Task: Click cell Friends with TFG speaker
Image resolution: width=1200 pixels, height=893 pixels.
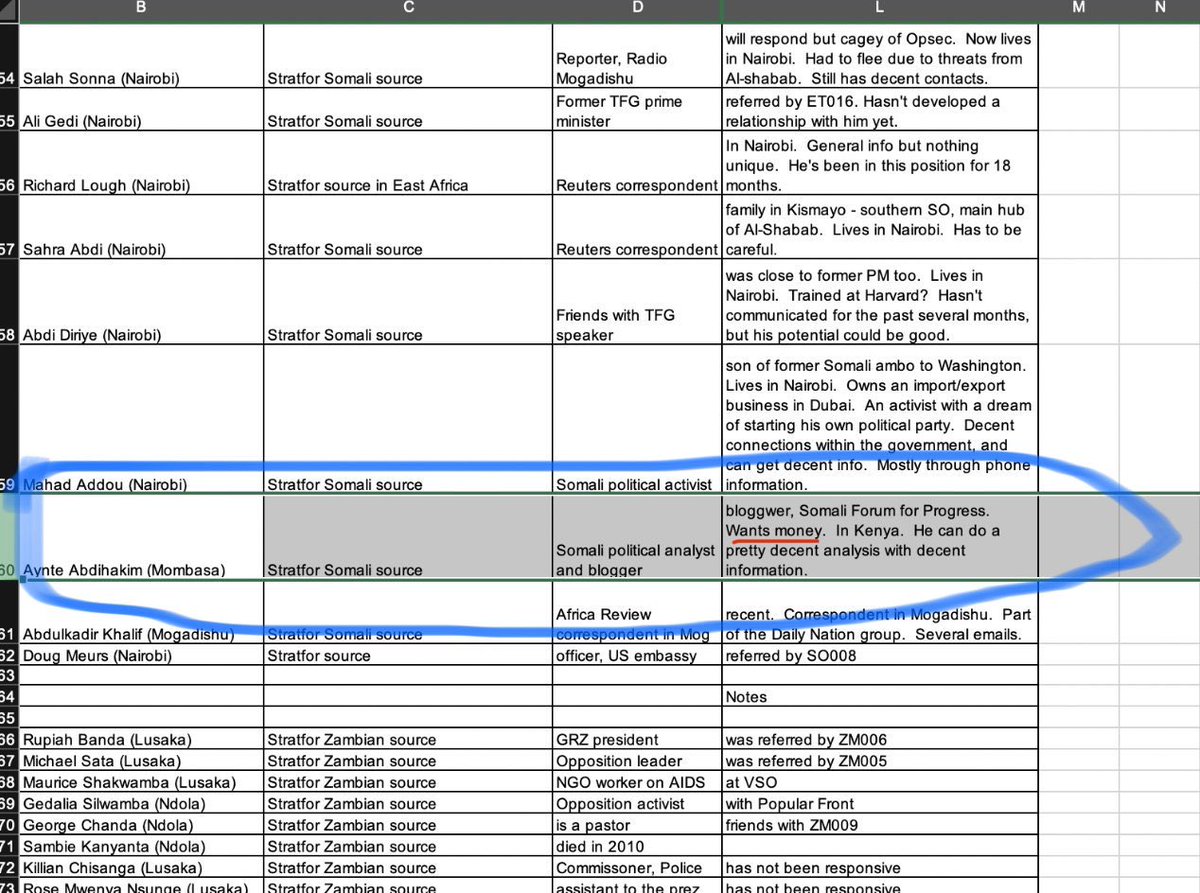Action: (637, 302)
